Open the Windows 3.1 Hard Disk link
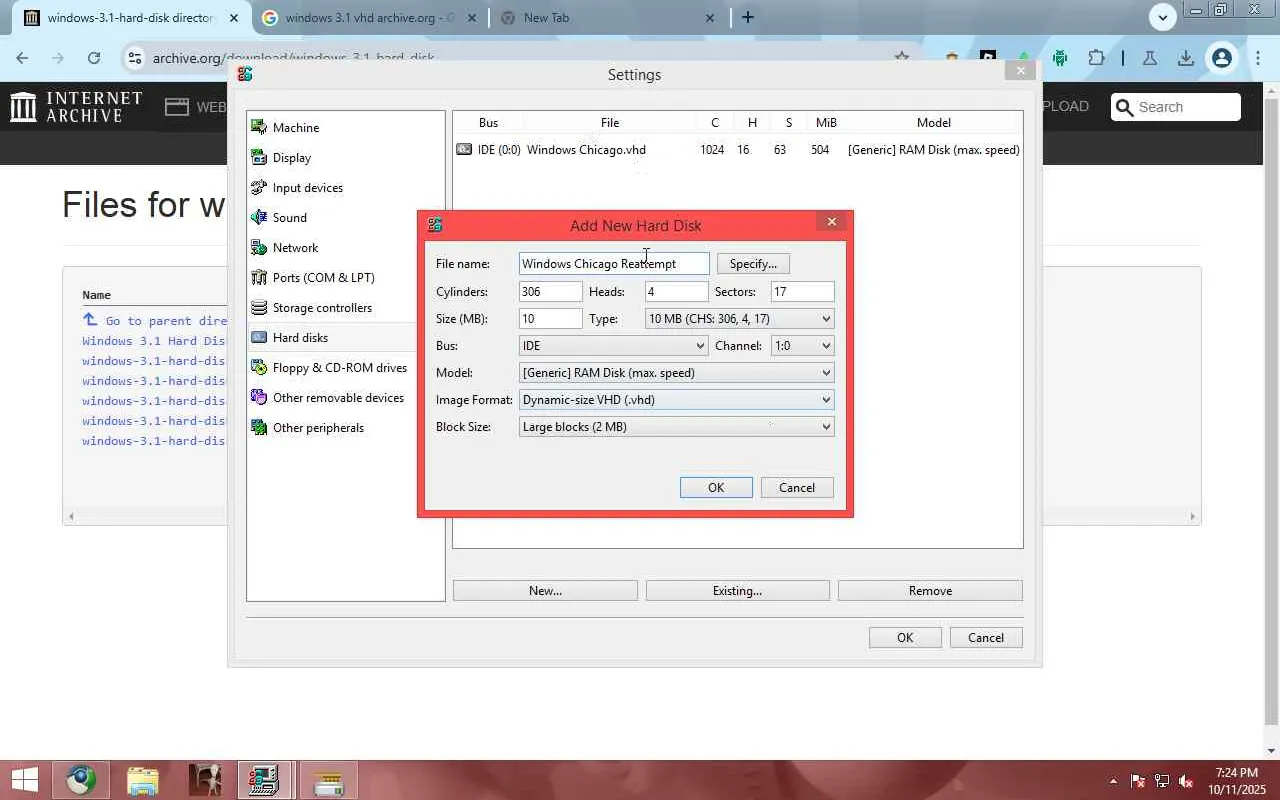Image resolution: width=1280 pixels, height=800 pixels. 155,340
